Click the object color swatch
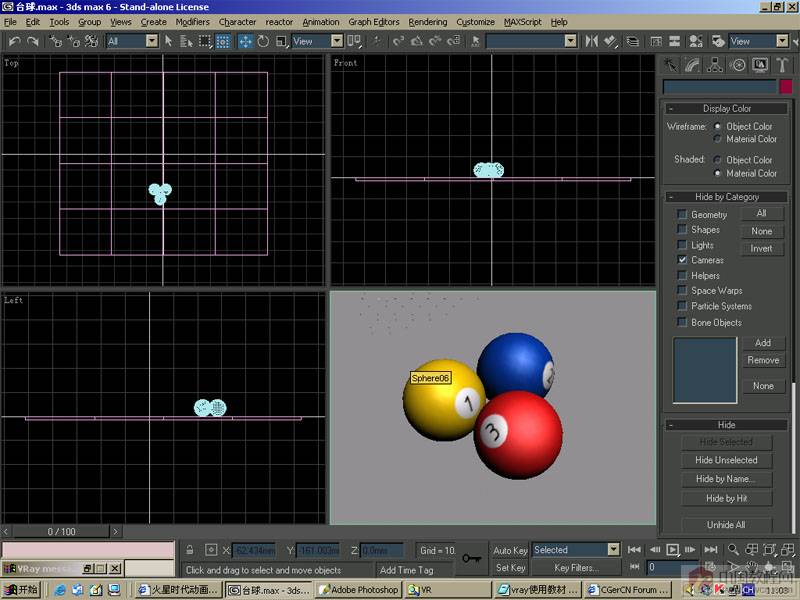The height and width of the screenshot is (600, 800). point(785,87)
